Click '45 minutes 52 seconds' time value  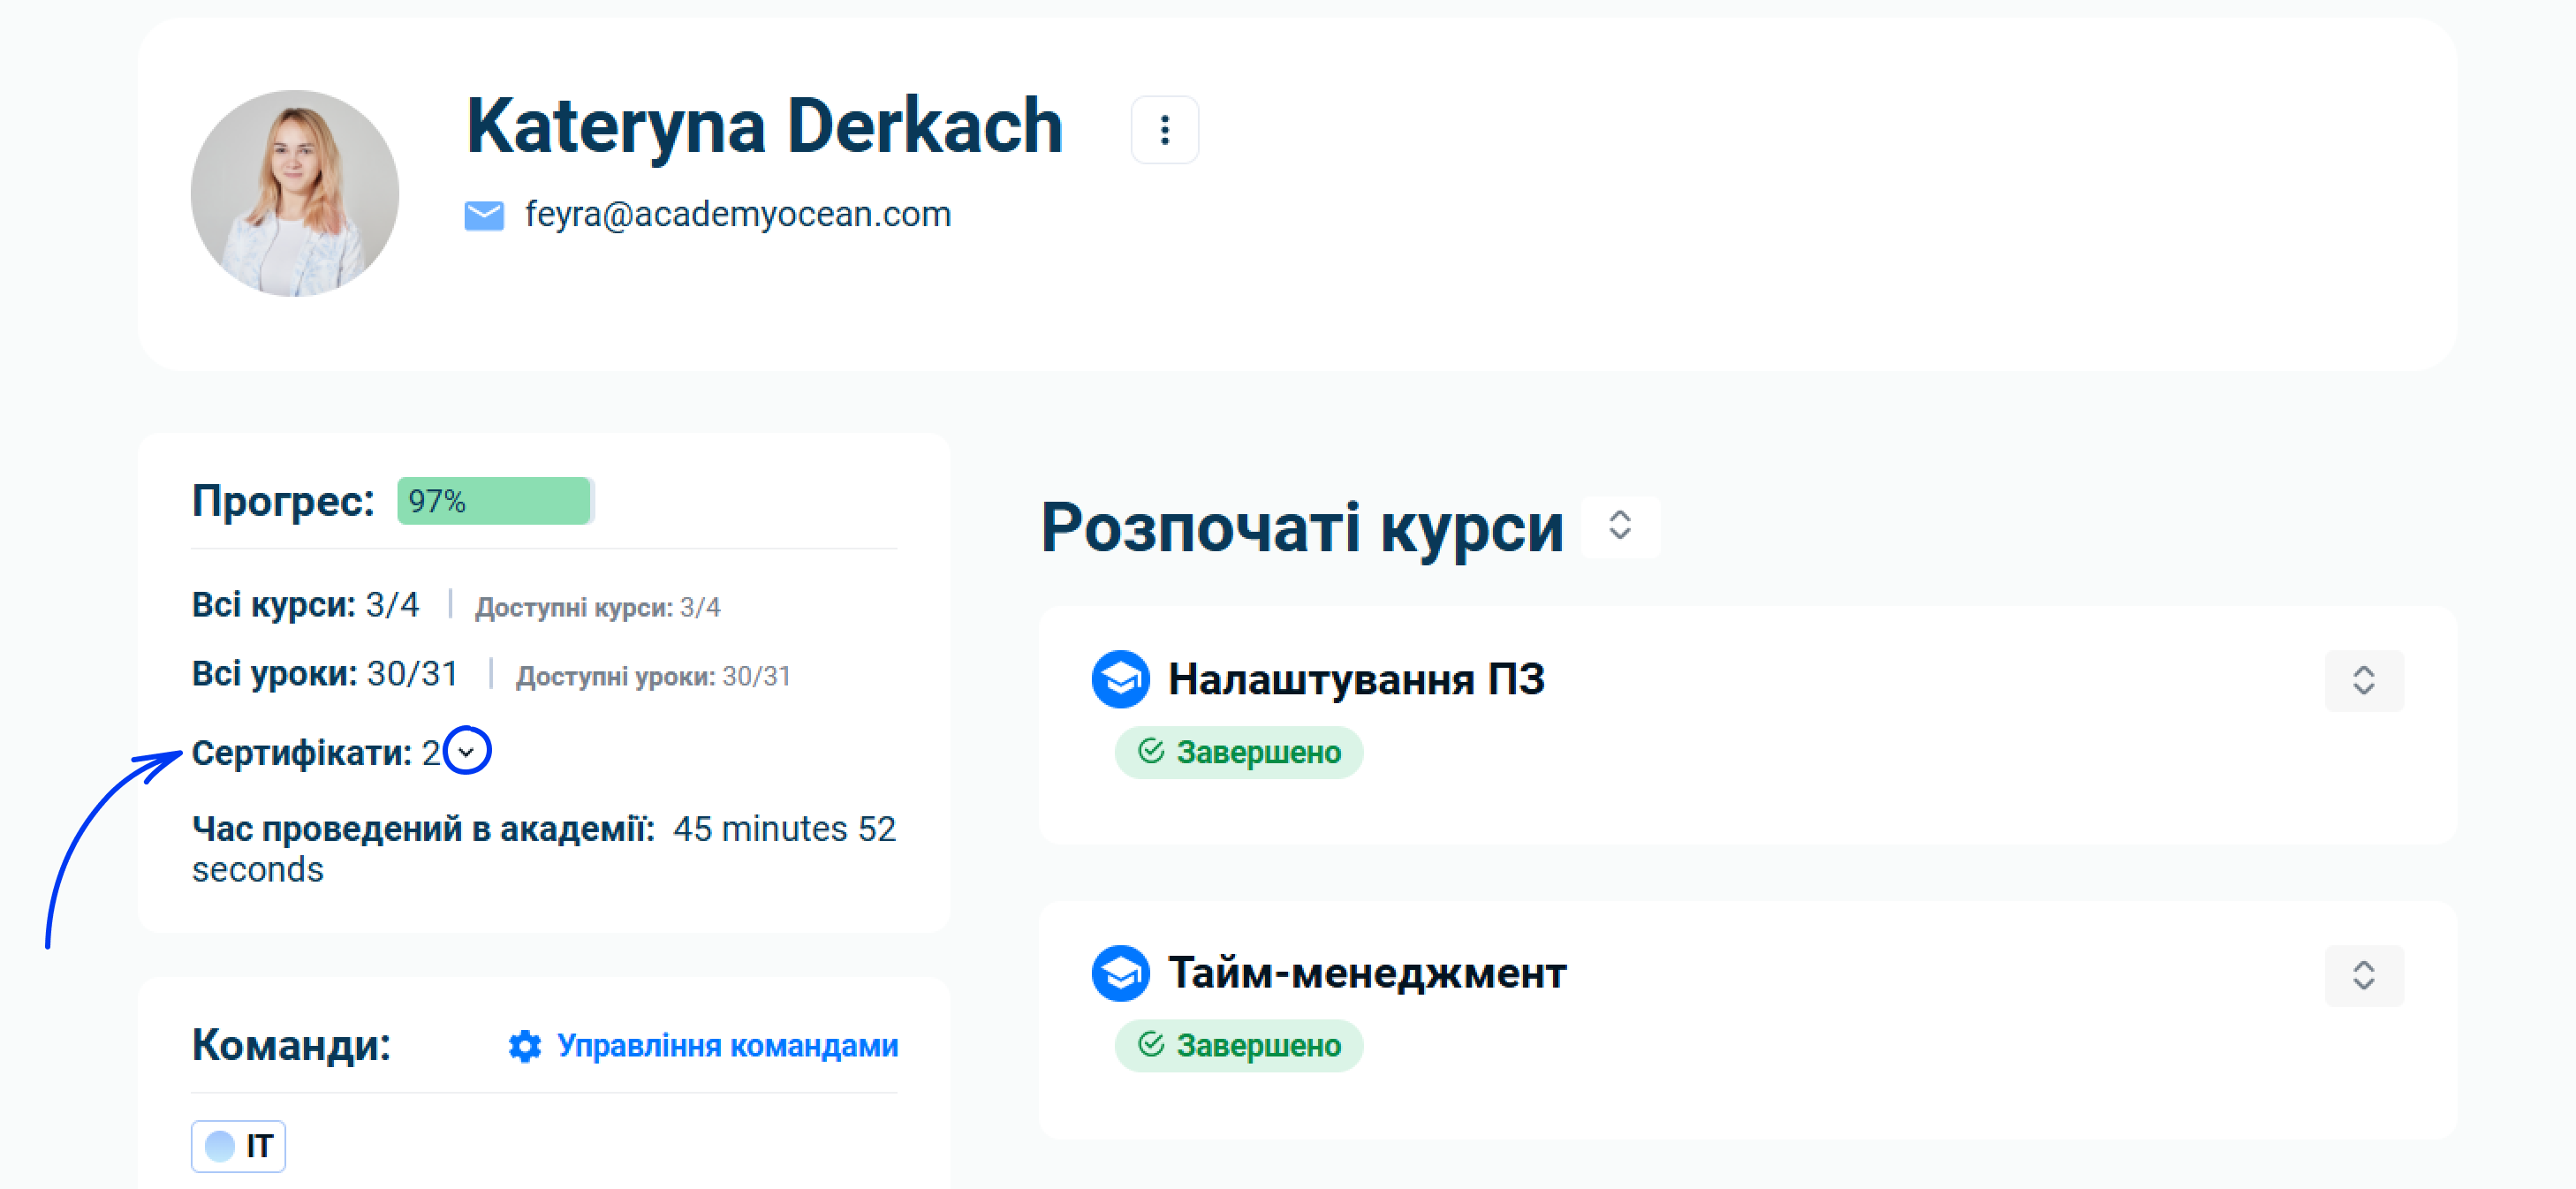click(x=544, y=849)
